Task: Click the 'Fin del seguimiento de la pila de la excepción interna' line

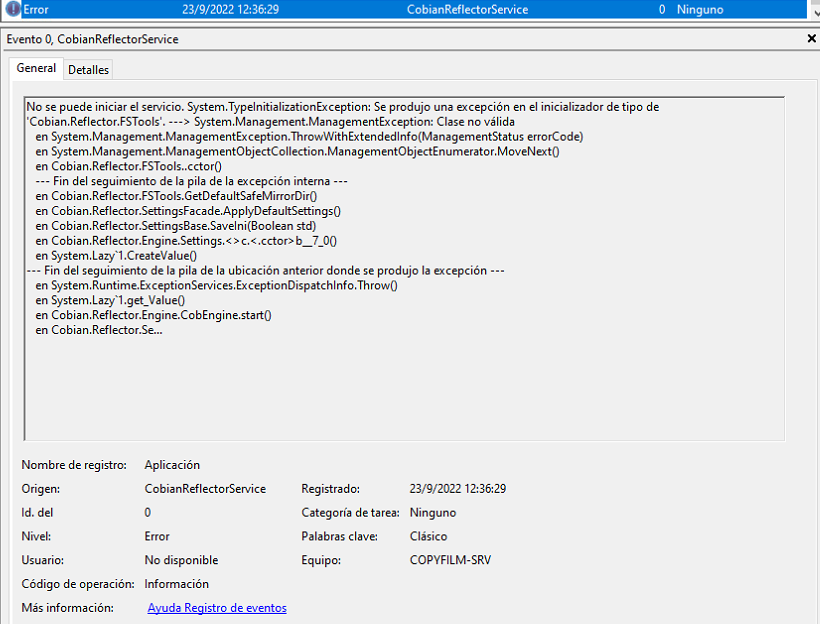Action: 191,181
